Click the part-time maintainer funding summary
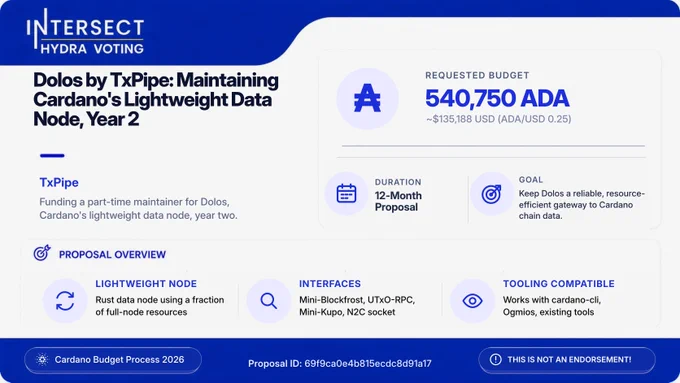The width and height of the screenshot is (680, 383). click(x=138, y=209)
